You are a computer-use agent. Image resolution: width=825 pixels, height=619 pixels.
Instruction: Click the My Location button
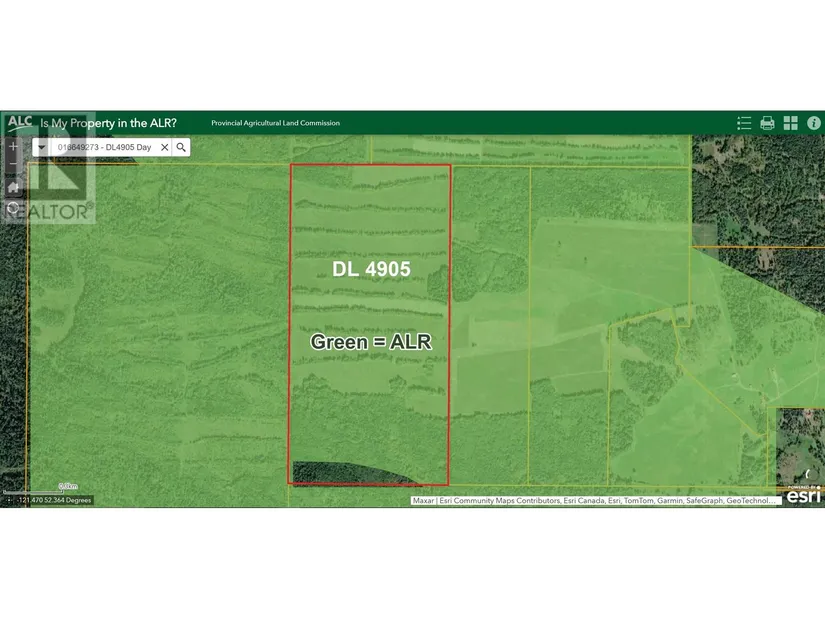[14, 209]
